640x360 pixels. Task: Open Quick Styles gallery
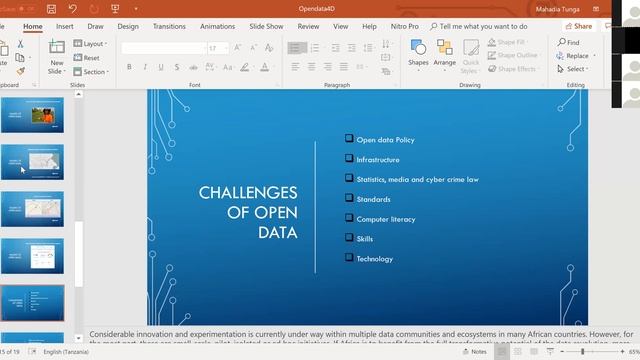(x=471, y=56)
